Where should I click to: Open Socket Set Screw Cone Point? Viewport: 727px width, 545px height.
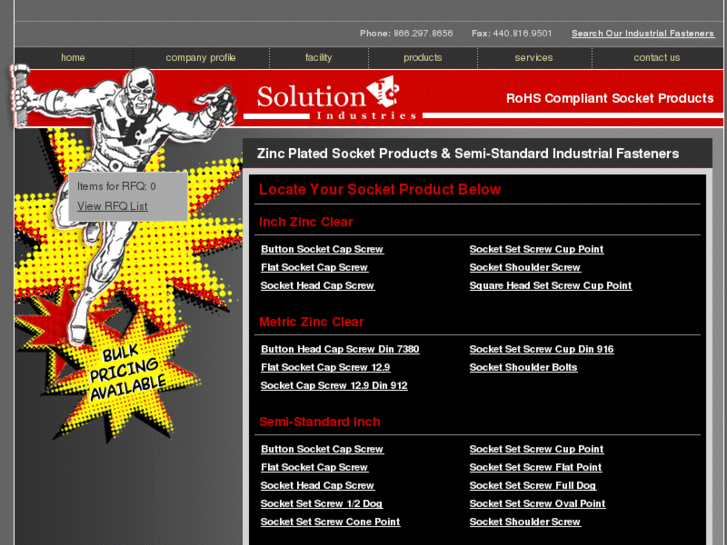pos(330,522)
